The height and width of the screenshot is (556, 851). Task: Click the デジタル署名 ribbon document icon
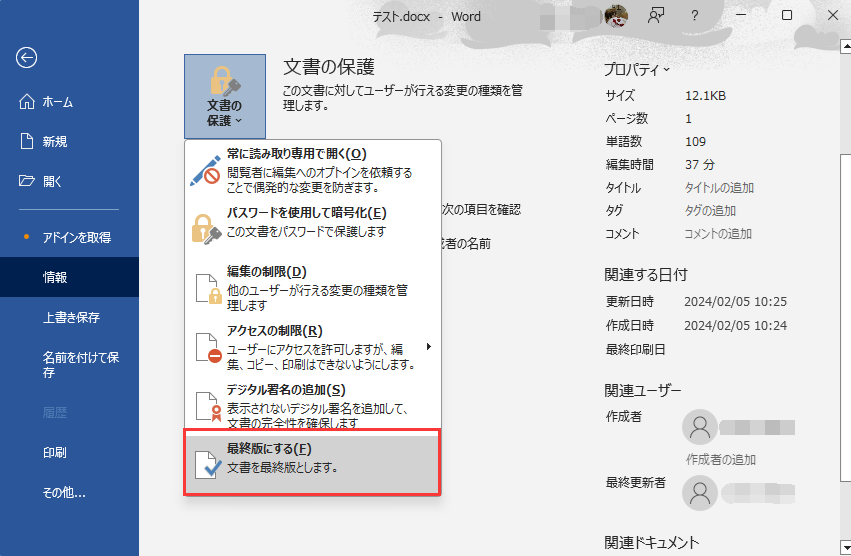(x=208, y=407)
